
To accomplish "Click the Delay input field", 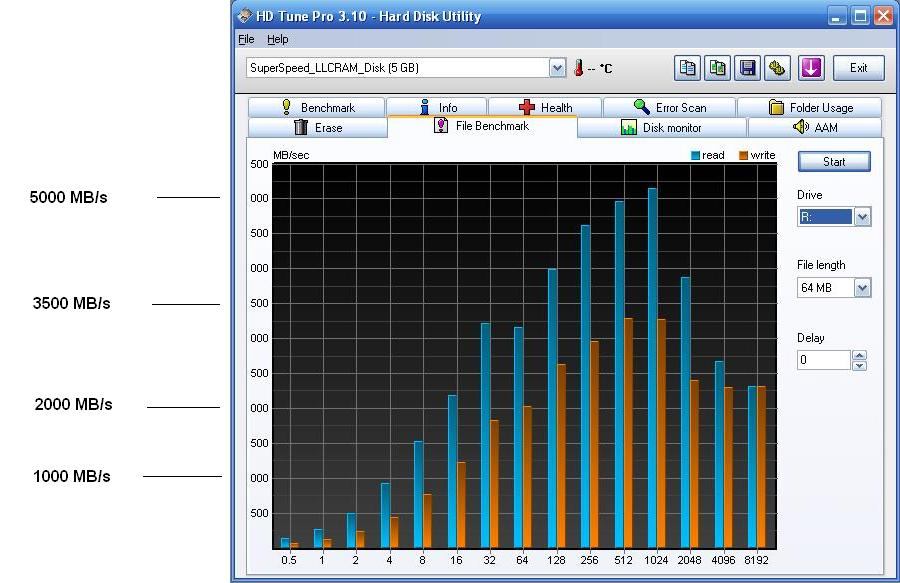I will click(824, 360).
